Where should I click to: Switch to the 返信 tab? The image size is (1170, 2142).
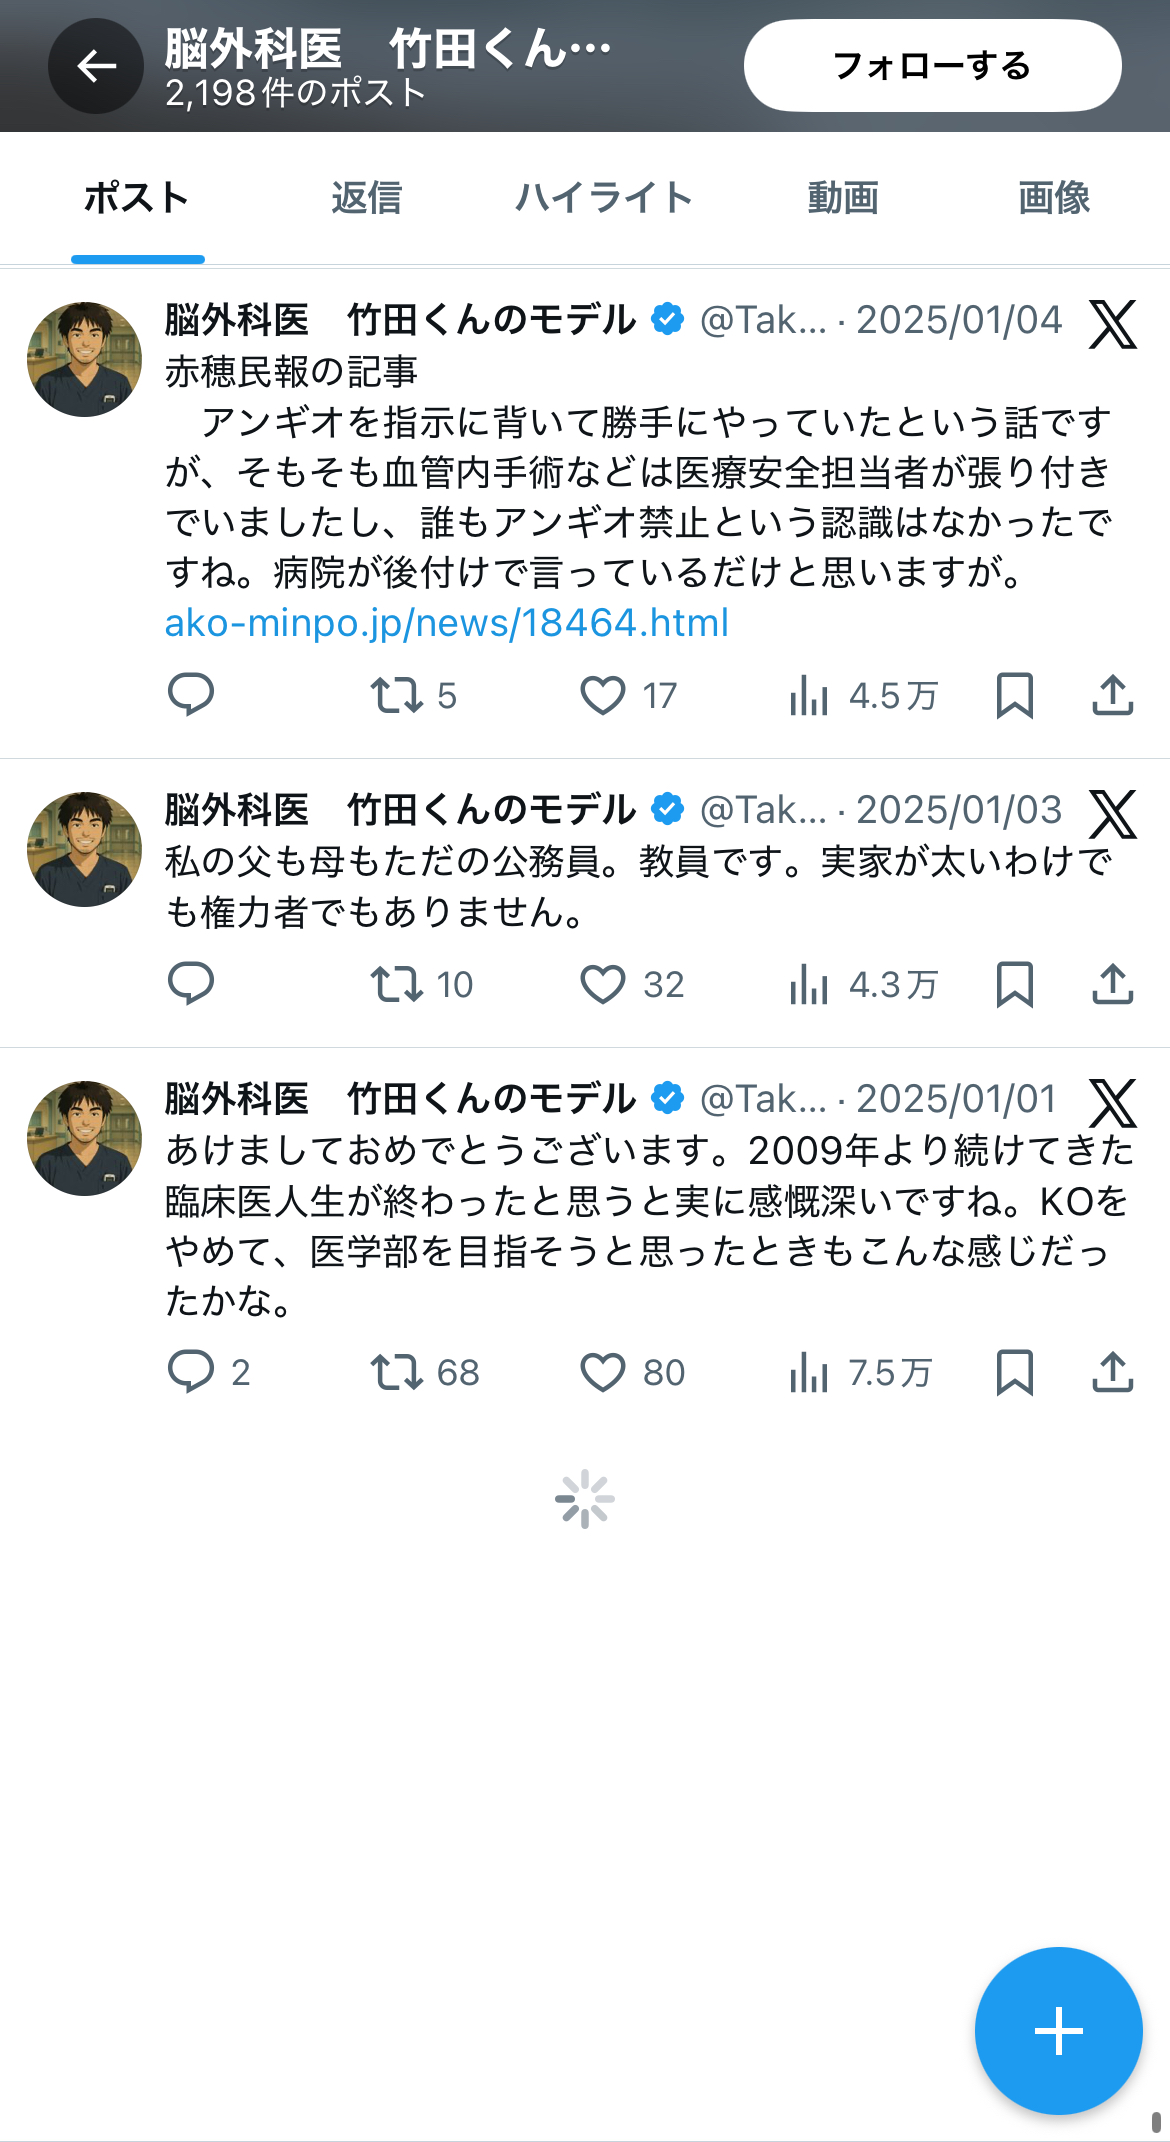coord(366,198)
